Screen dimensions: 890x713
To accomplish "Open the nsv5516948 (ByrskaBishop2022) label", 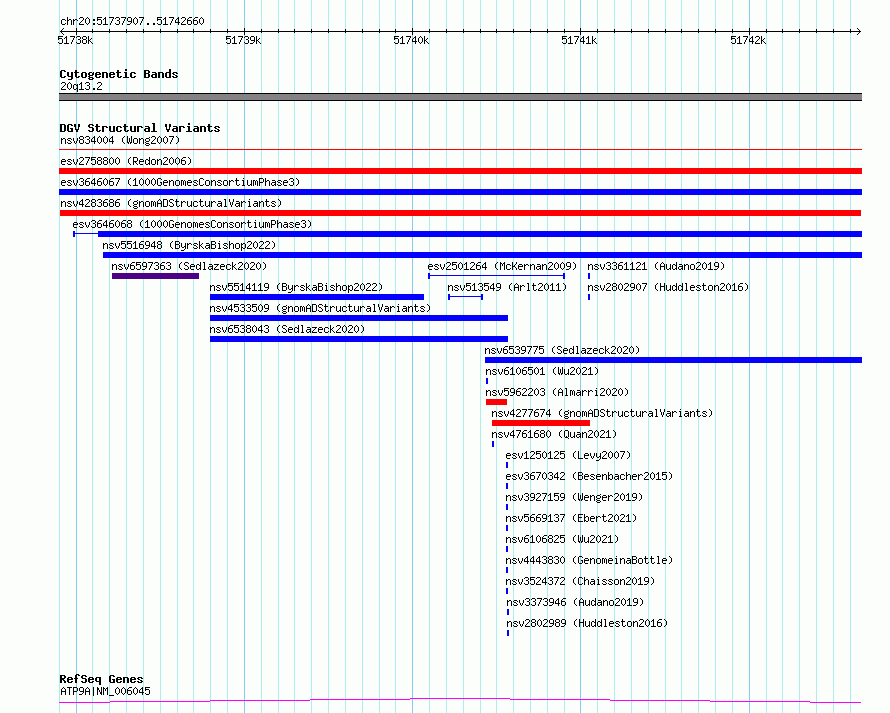I will tap(189, 245).
